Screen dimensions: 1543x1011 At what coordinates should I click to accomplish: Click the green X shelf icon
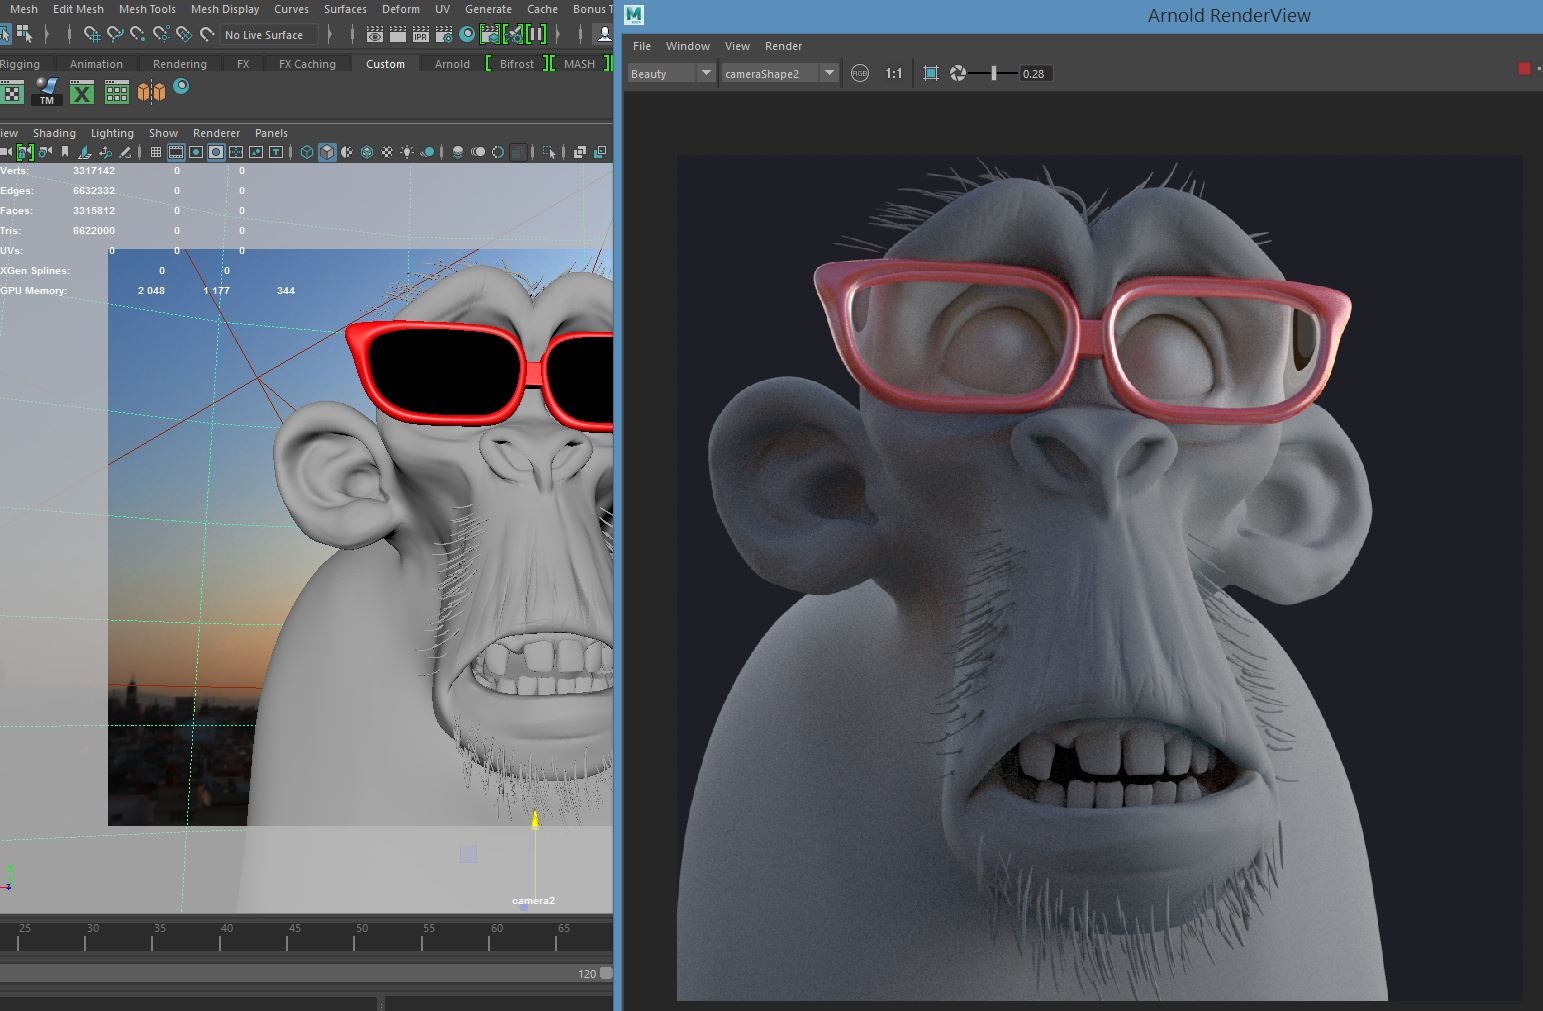[x=82, y=93]
